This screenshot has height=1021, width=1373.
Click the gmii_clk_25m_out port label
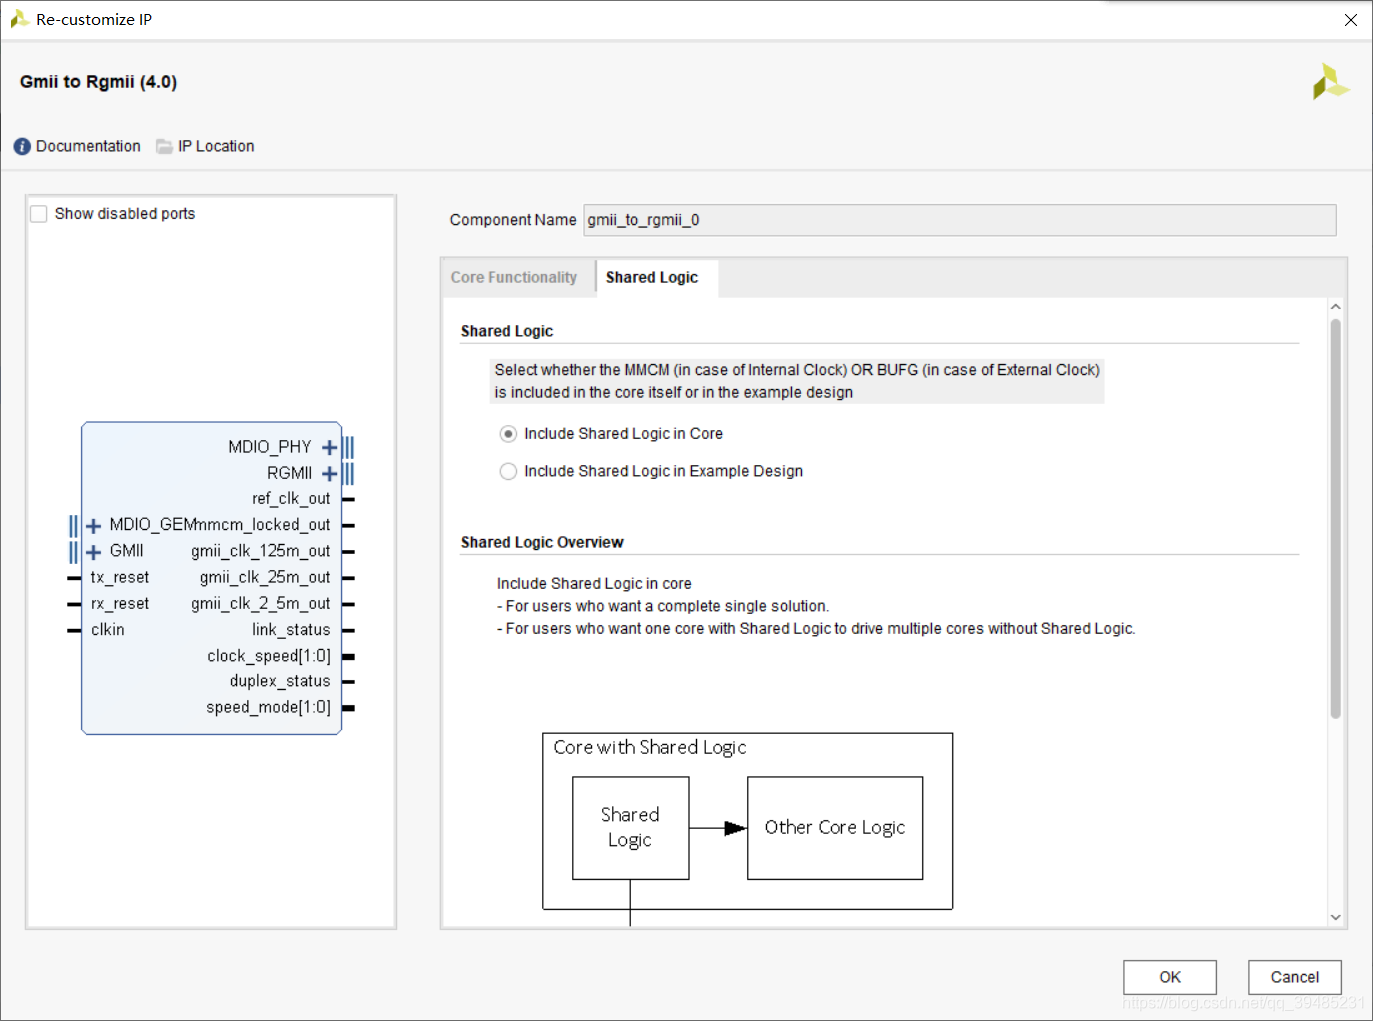coord(265,577)
